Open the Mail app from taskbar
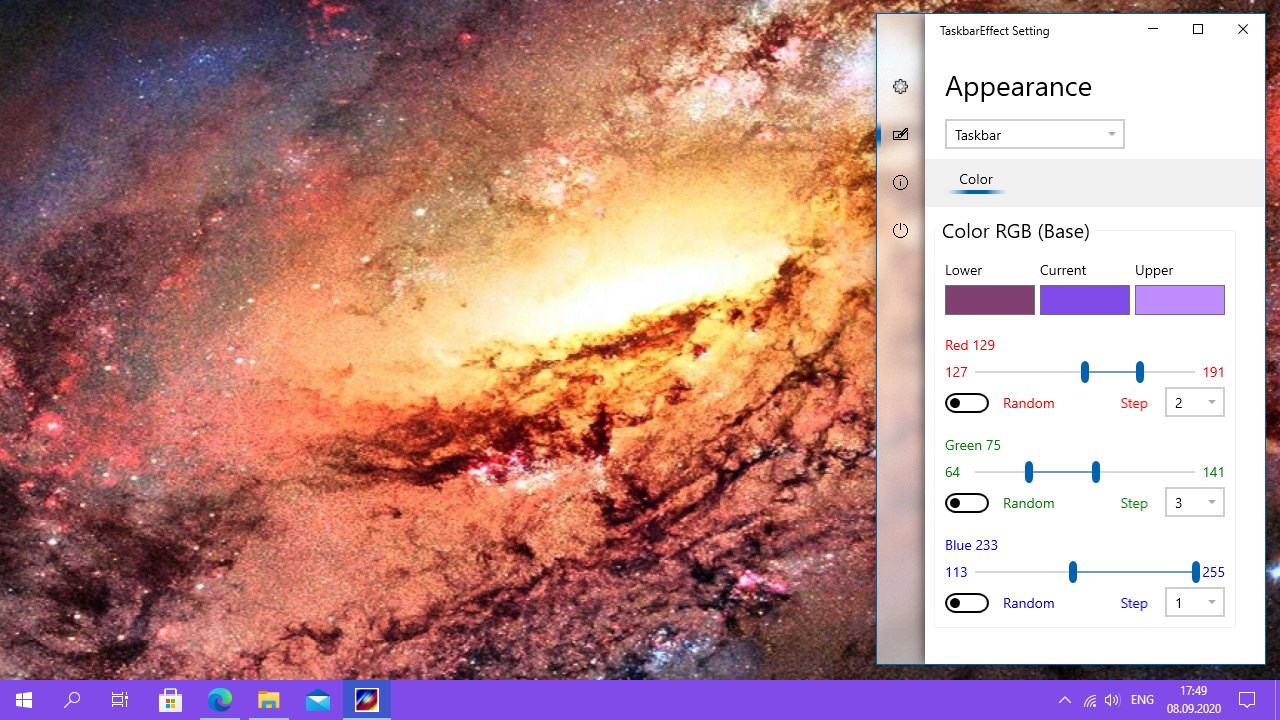The width and height of the screenshot is (1280, 720). (x=318, y=700)
